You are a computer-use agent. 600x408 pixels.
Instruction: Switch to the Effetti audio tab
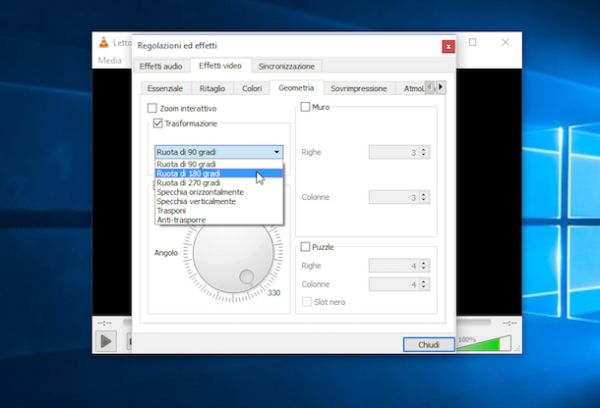tap(161, 66)
